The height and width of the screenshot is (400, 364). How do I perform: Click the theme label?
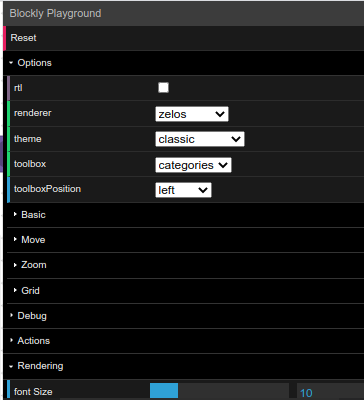click(28, 139)
